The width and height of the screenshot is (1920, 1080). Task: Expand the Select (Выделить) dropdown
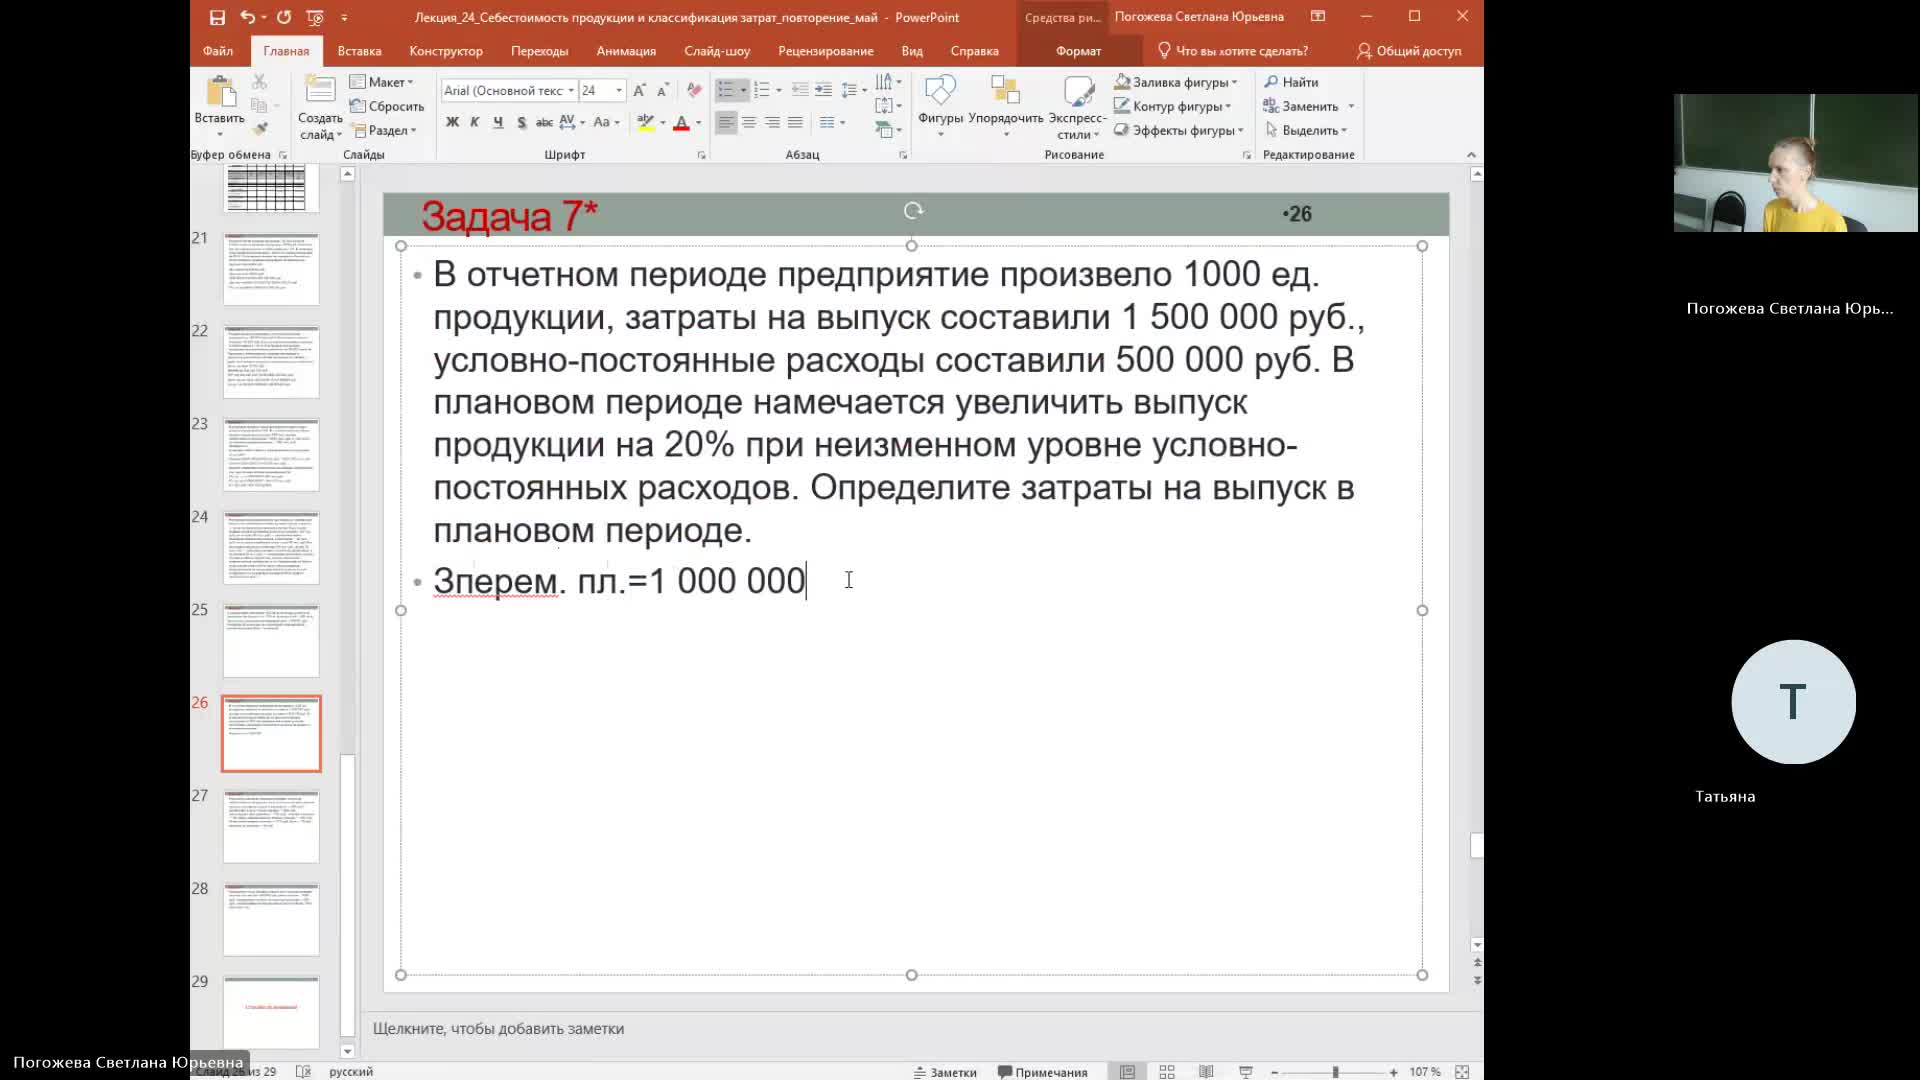1307,130
